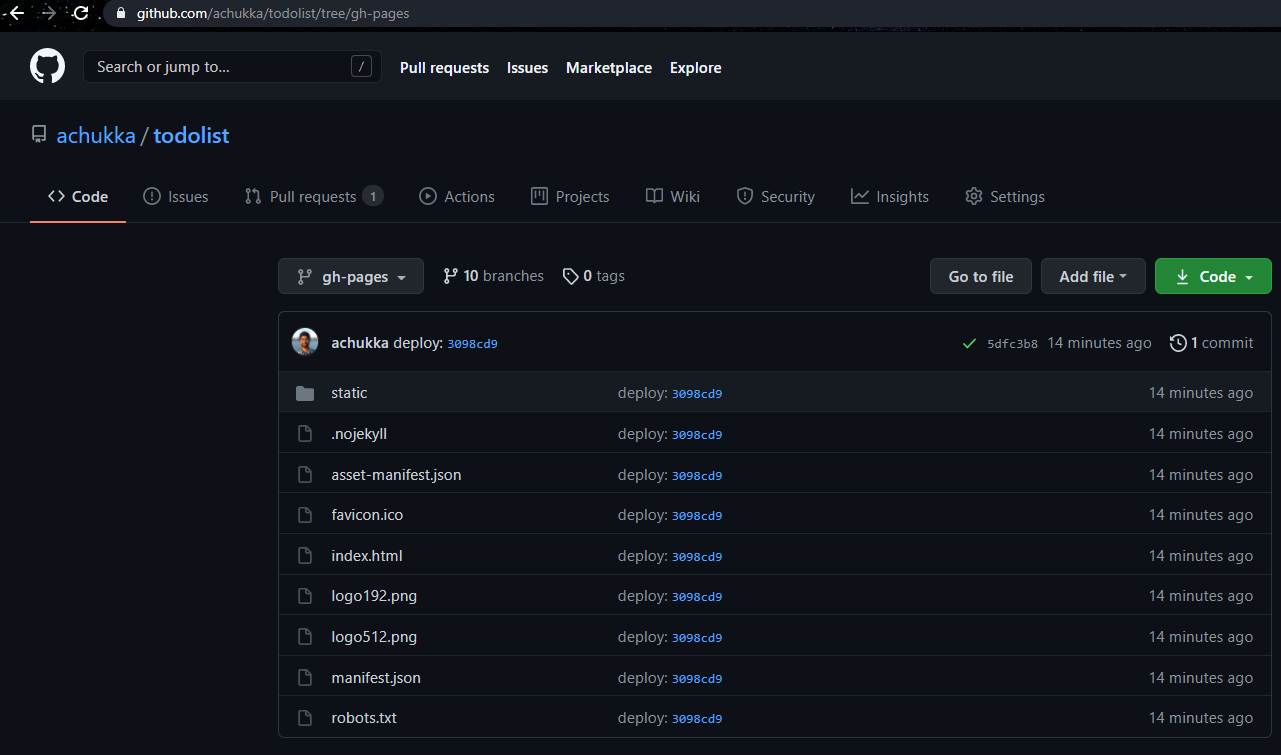Click file icon next to robots.txt
The height and width of the screenshot is (755, 1281).
tap(305, 718)
